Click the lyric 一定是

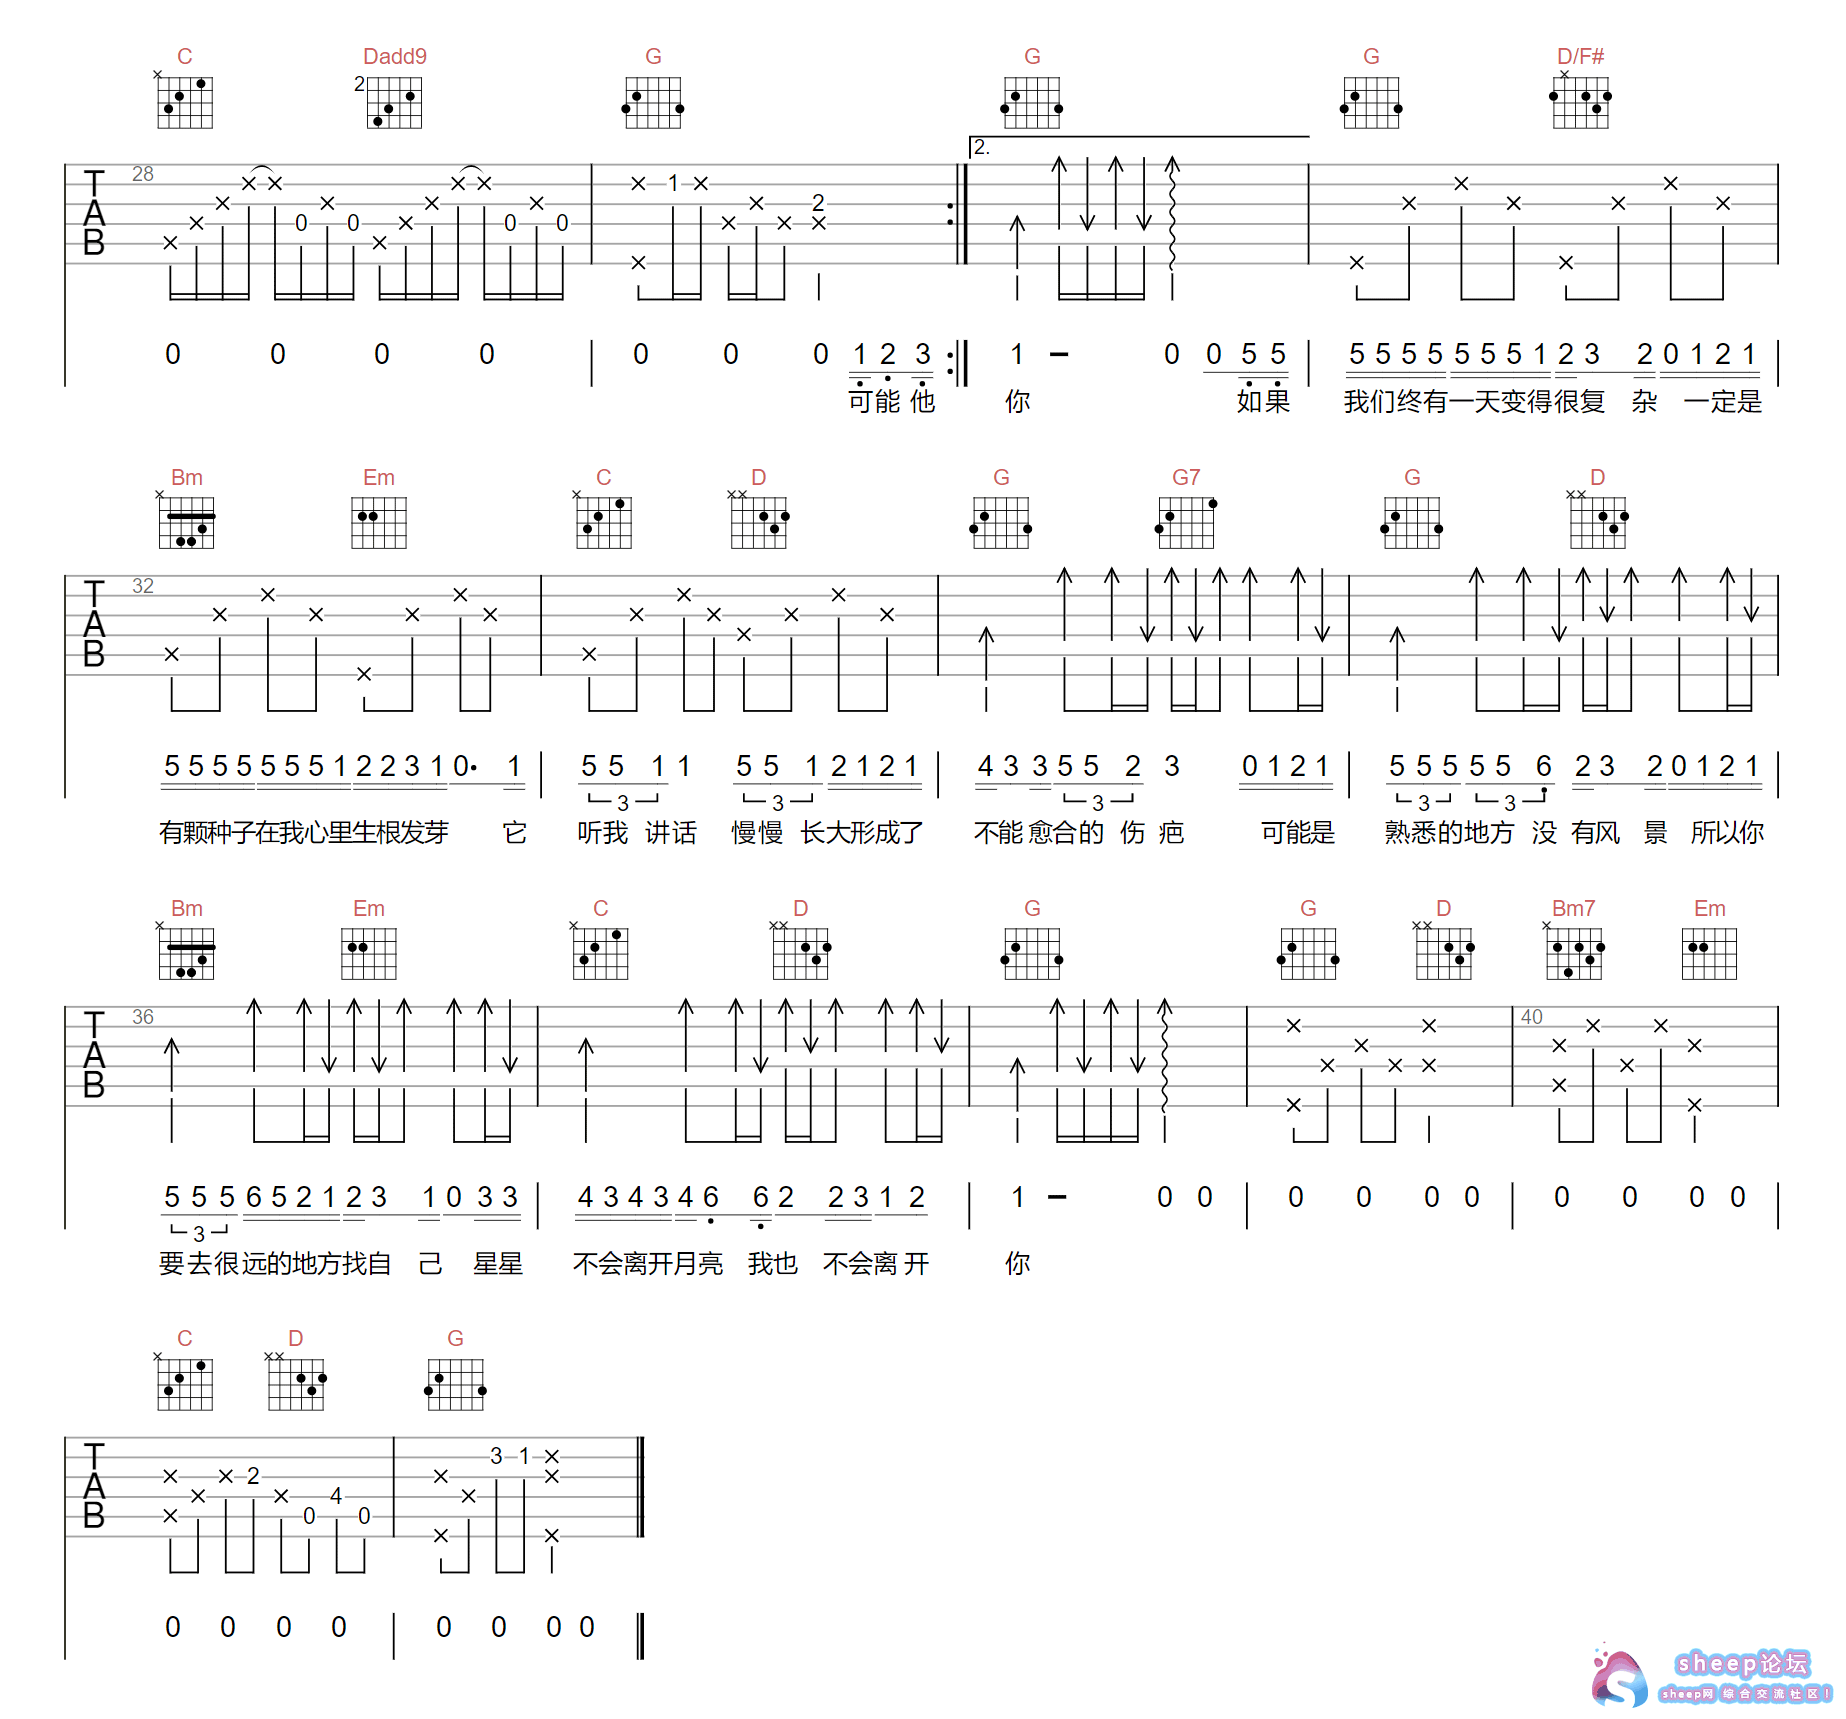[1723, 402]
